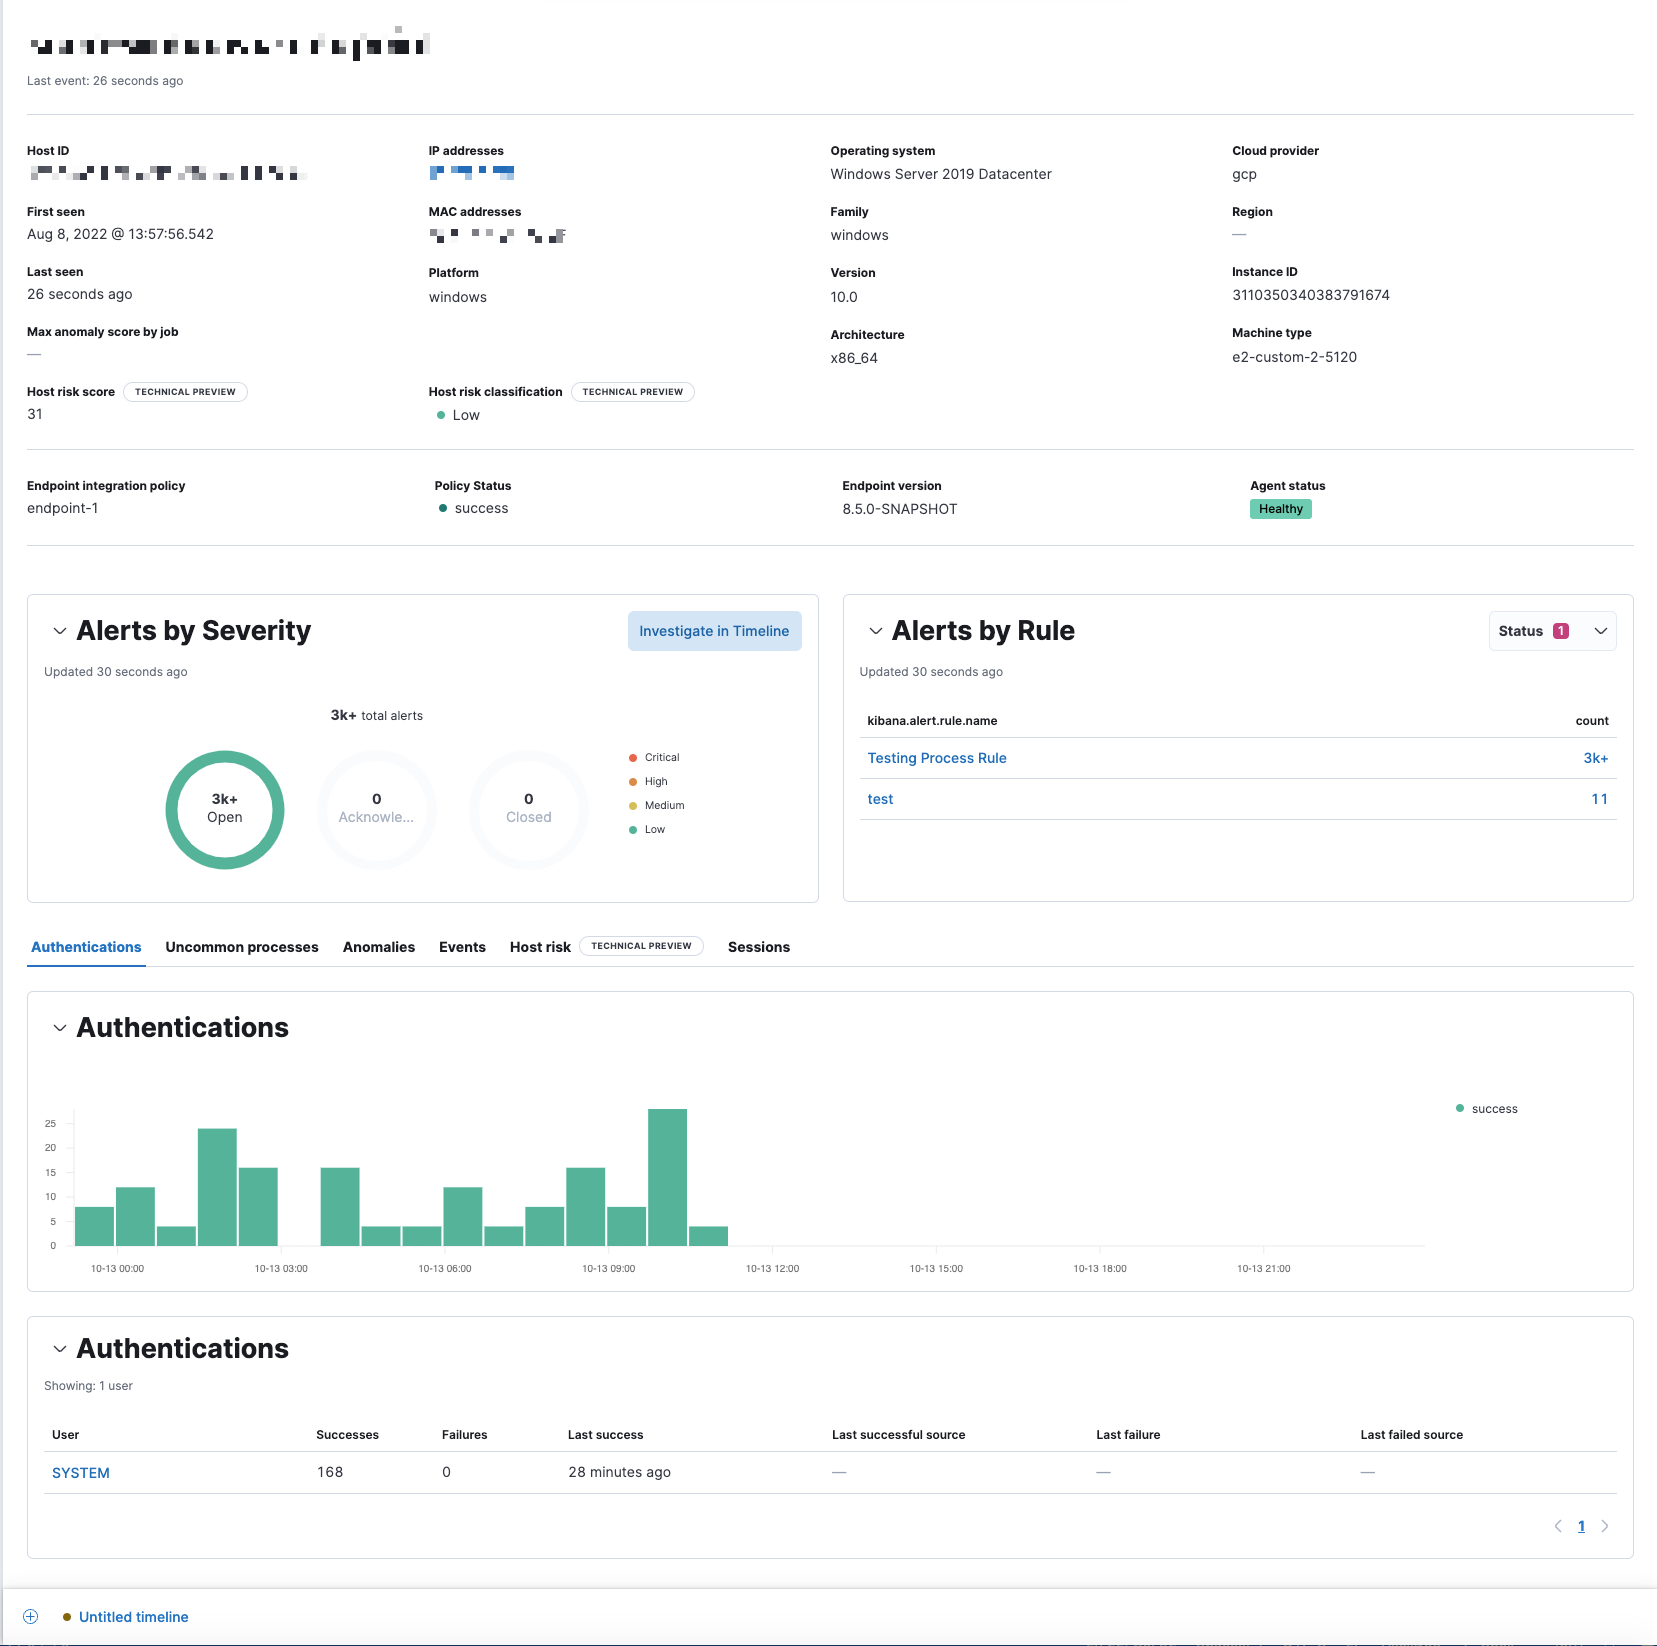Collapse the upper Authentications panel
Screen dimensions: 1657x1646
click(x=59, y=1028)
